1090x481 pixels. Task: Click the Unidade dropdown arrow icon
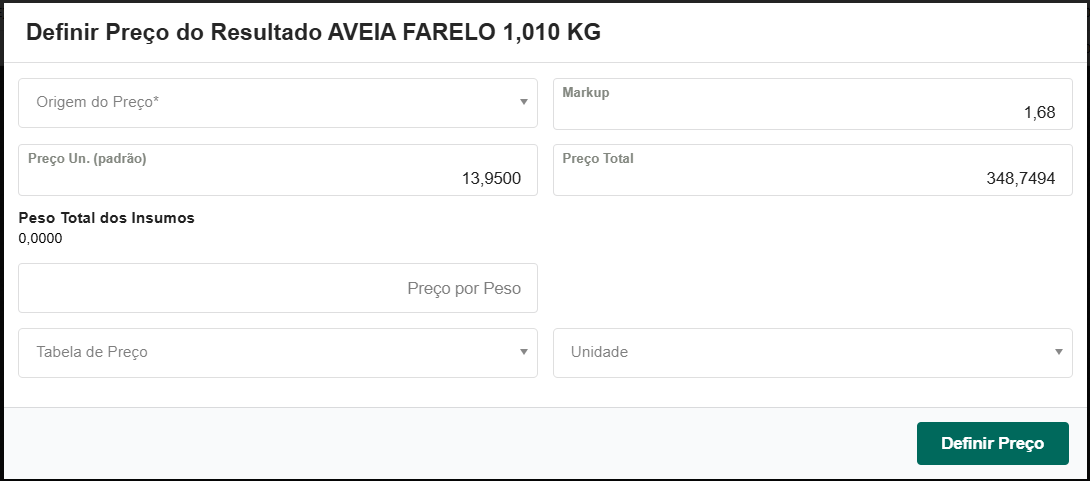(1058, 352)
